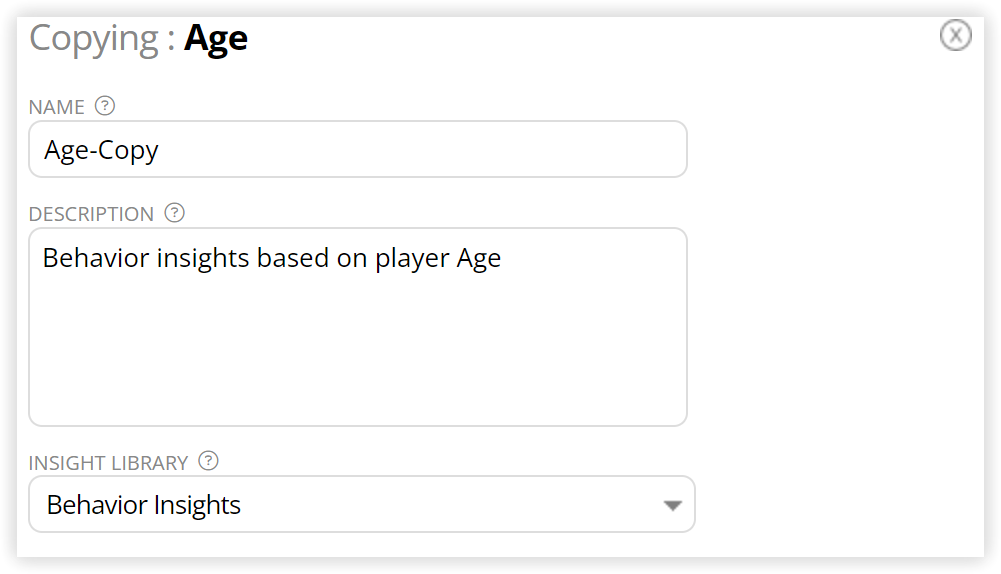Open the Behavior Insights combo box
The image size is (1001, 574).
click(361, 504)
